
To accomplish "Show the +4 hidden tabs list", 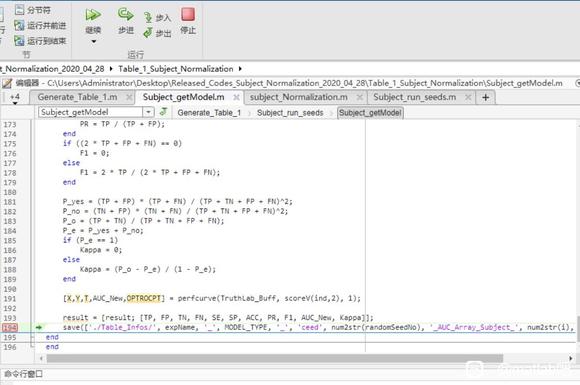I will pos(15,98).
